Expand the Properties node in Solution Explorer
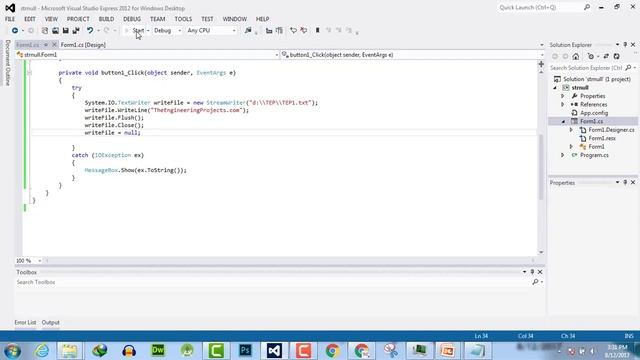This screenshot has height=360, width=640. click(x=563, y=96)
